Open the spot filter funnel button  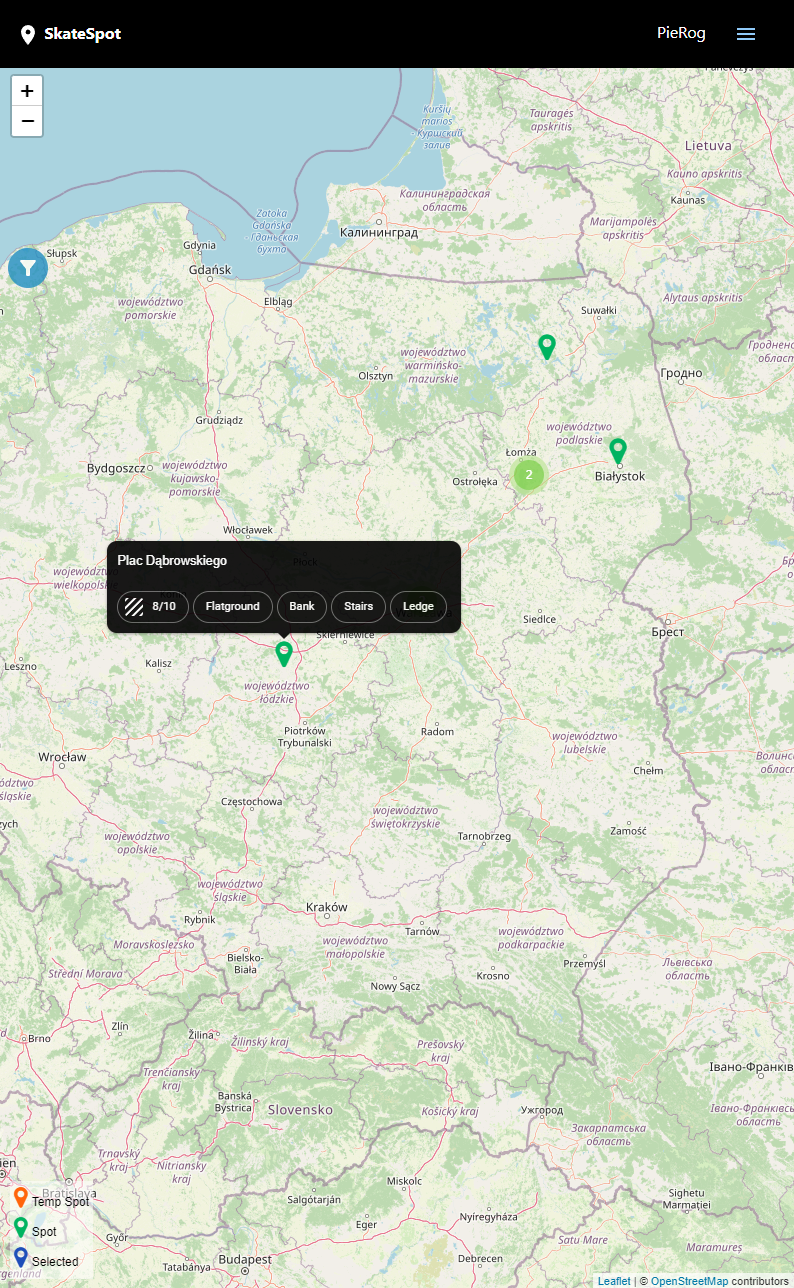28,268
